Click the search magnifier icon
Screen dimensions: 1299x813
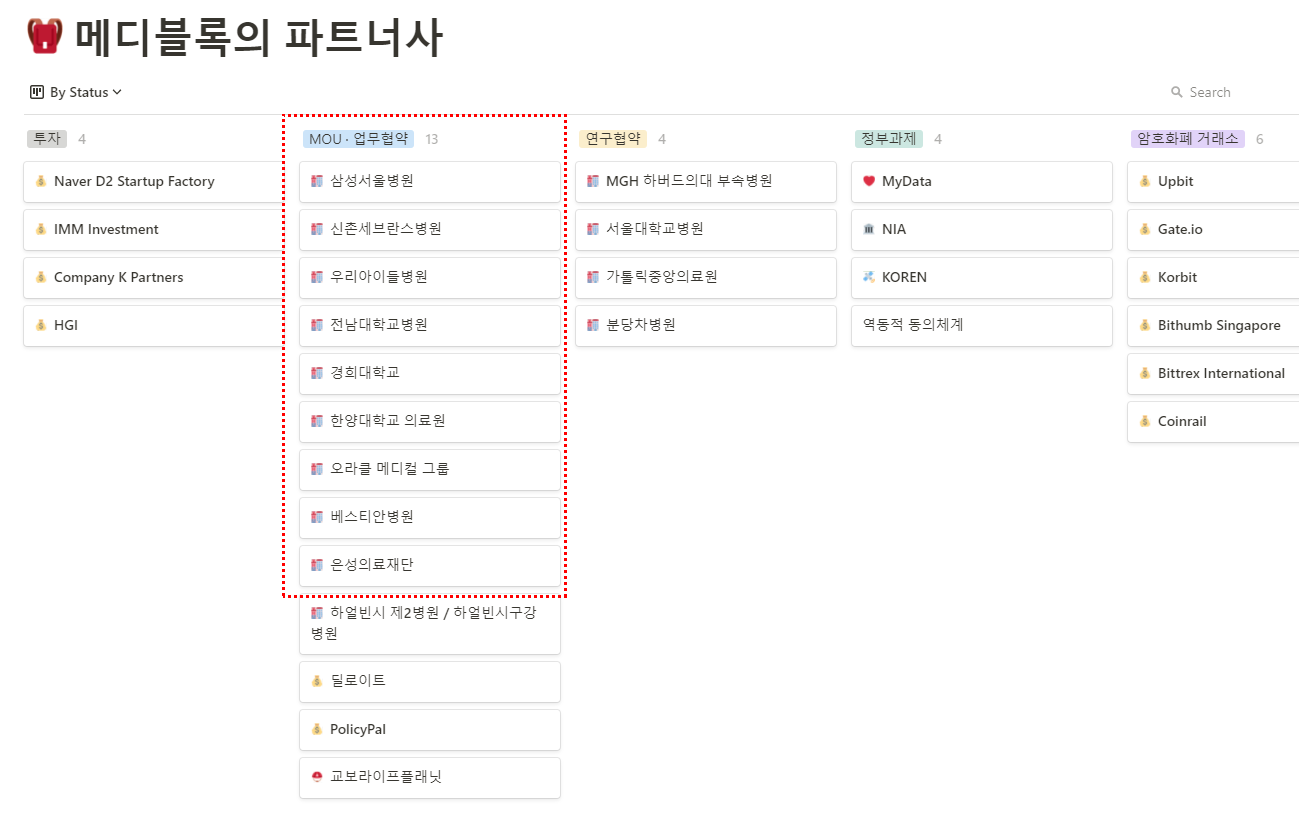1177,92
